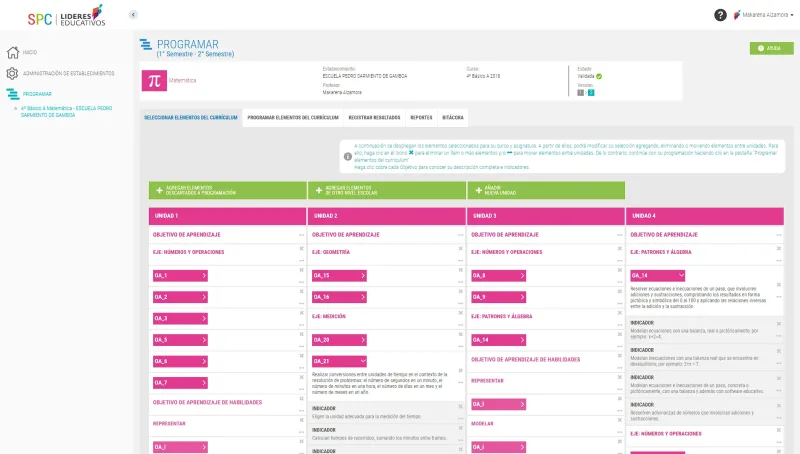Remove OA_7 with its X icon
800x454 pixels.
pos(302,377)
